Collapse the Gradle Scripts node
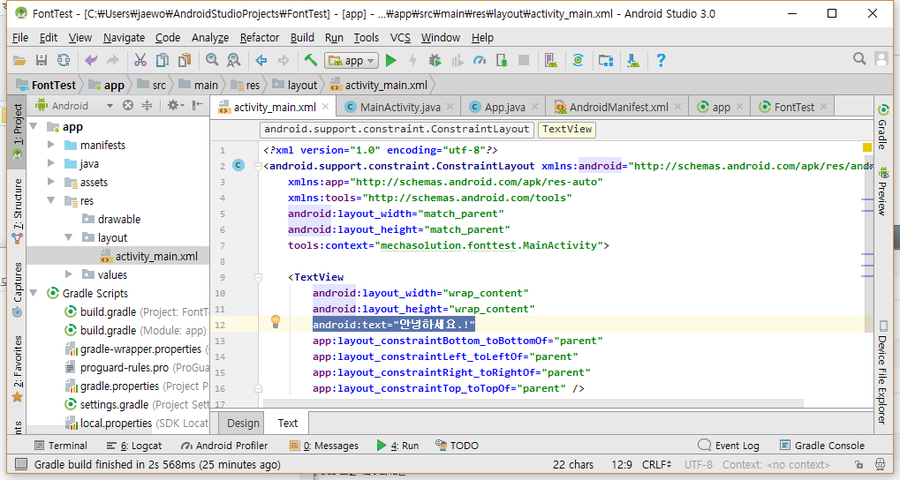The width and height of the screenshot is (900, 480). (x=33, y=293)
